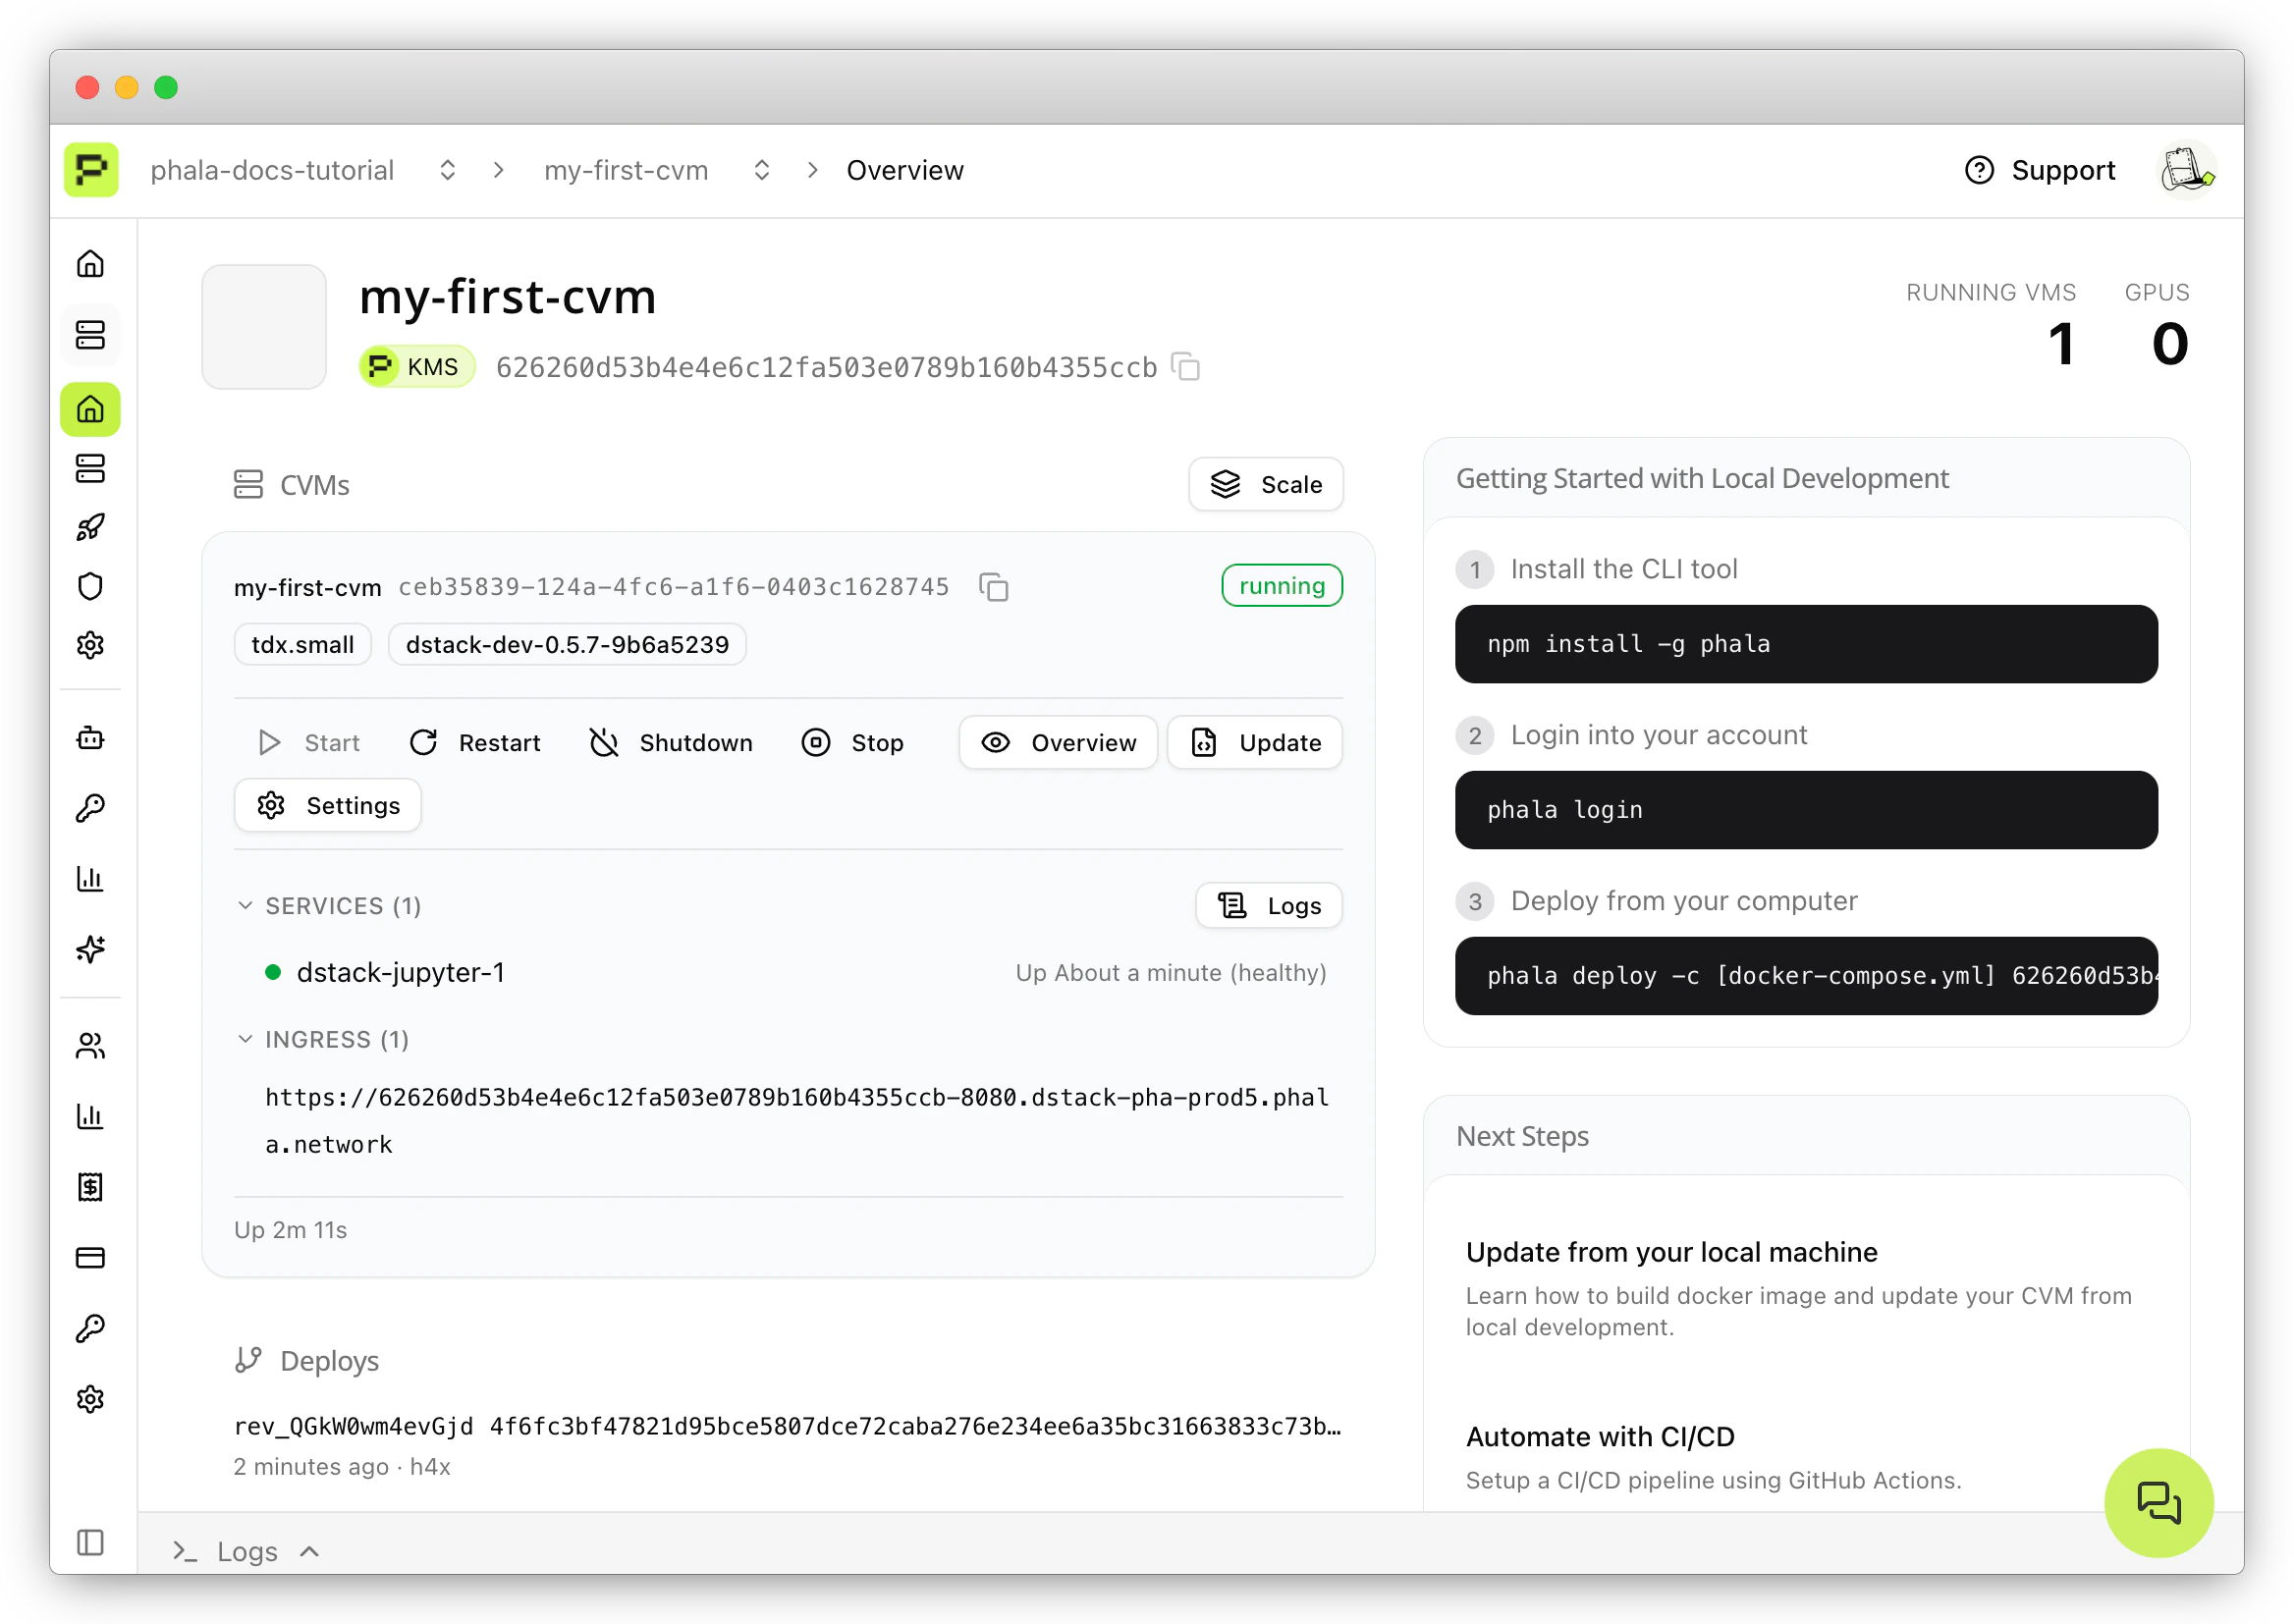The image size is (2294, 1624).
Task: Click the Scale button
Action: click(x=1265, y=485)
